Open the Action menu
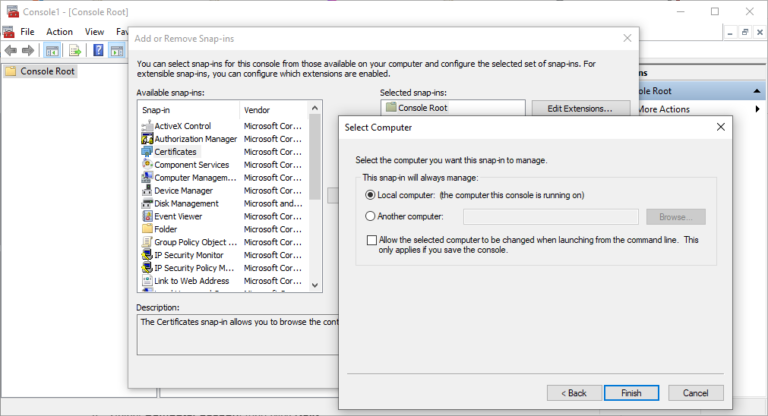This screenshot has width=768, height=416. tap(59, 31)
